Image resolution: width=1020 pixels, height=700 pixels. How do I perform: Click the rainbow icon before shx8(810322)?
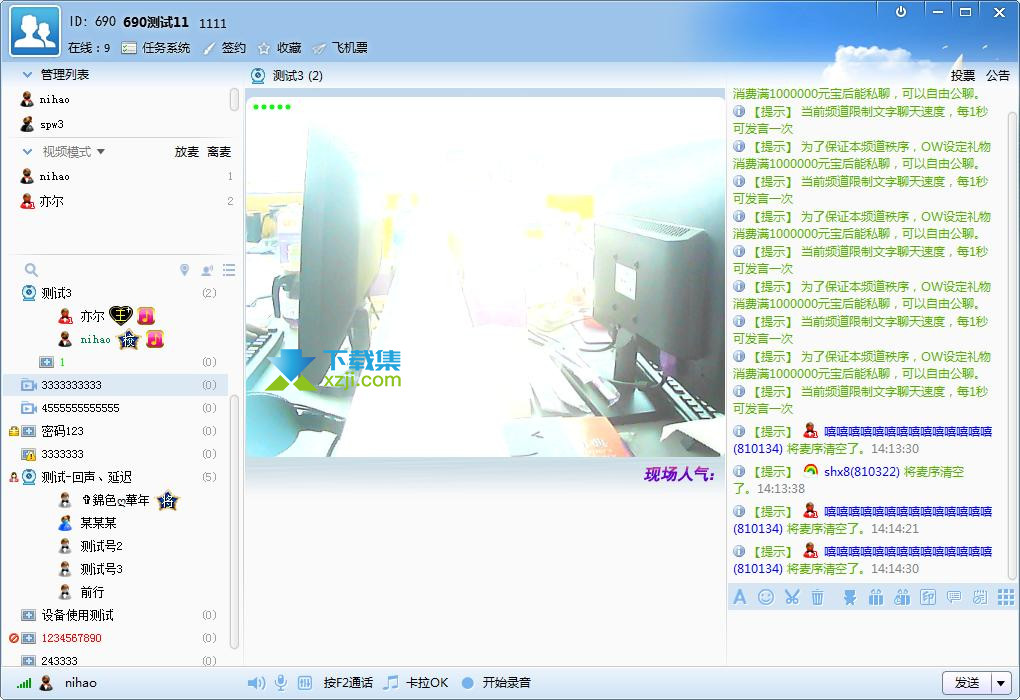[x=810, y=471]
